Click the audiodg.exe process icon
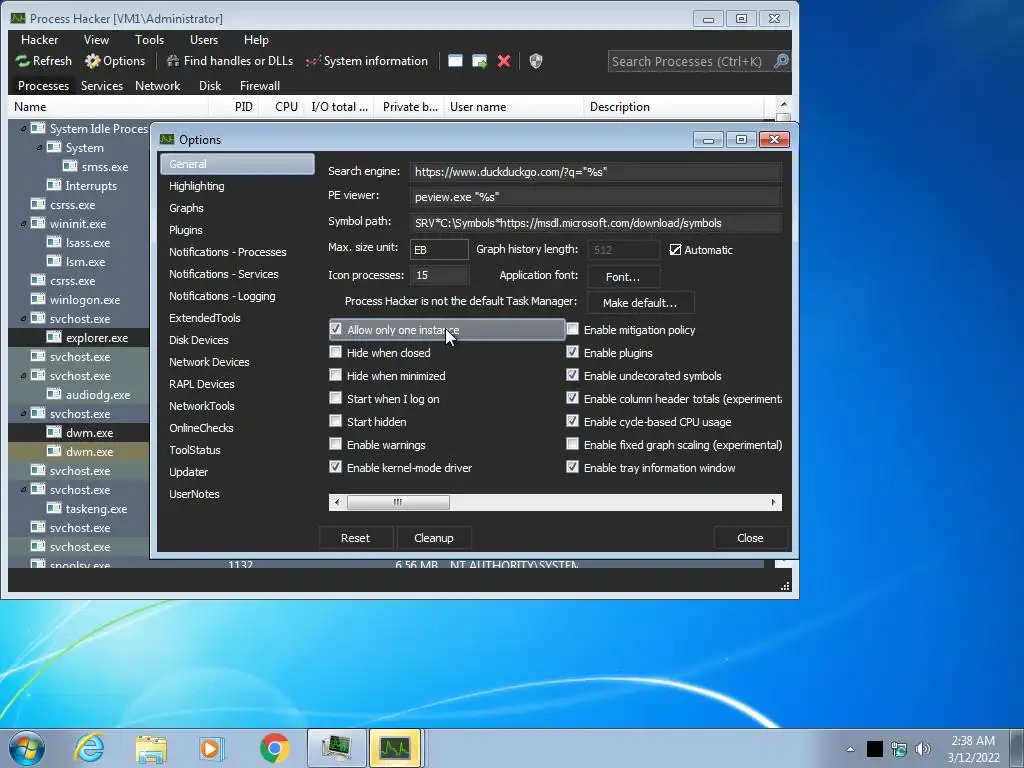 click(55, 394)
